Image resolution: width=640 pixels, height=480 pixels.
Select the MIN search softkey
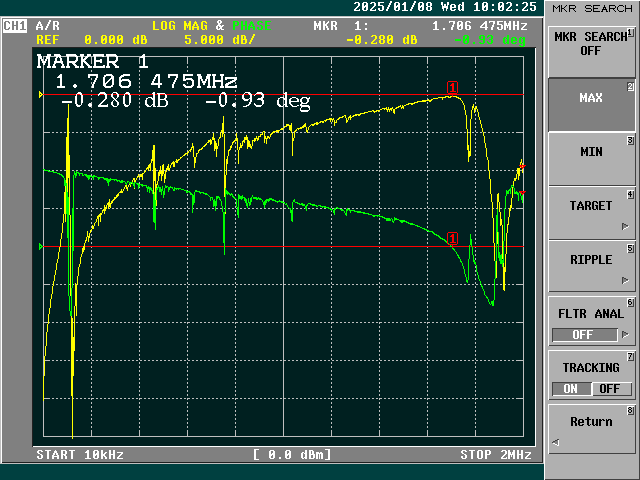590,152
